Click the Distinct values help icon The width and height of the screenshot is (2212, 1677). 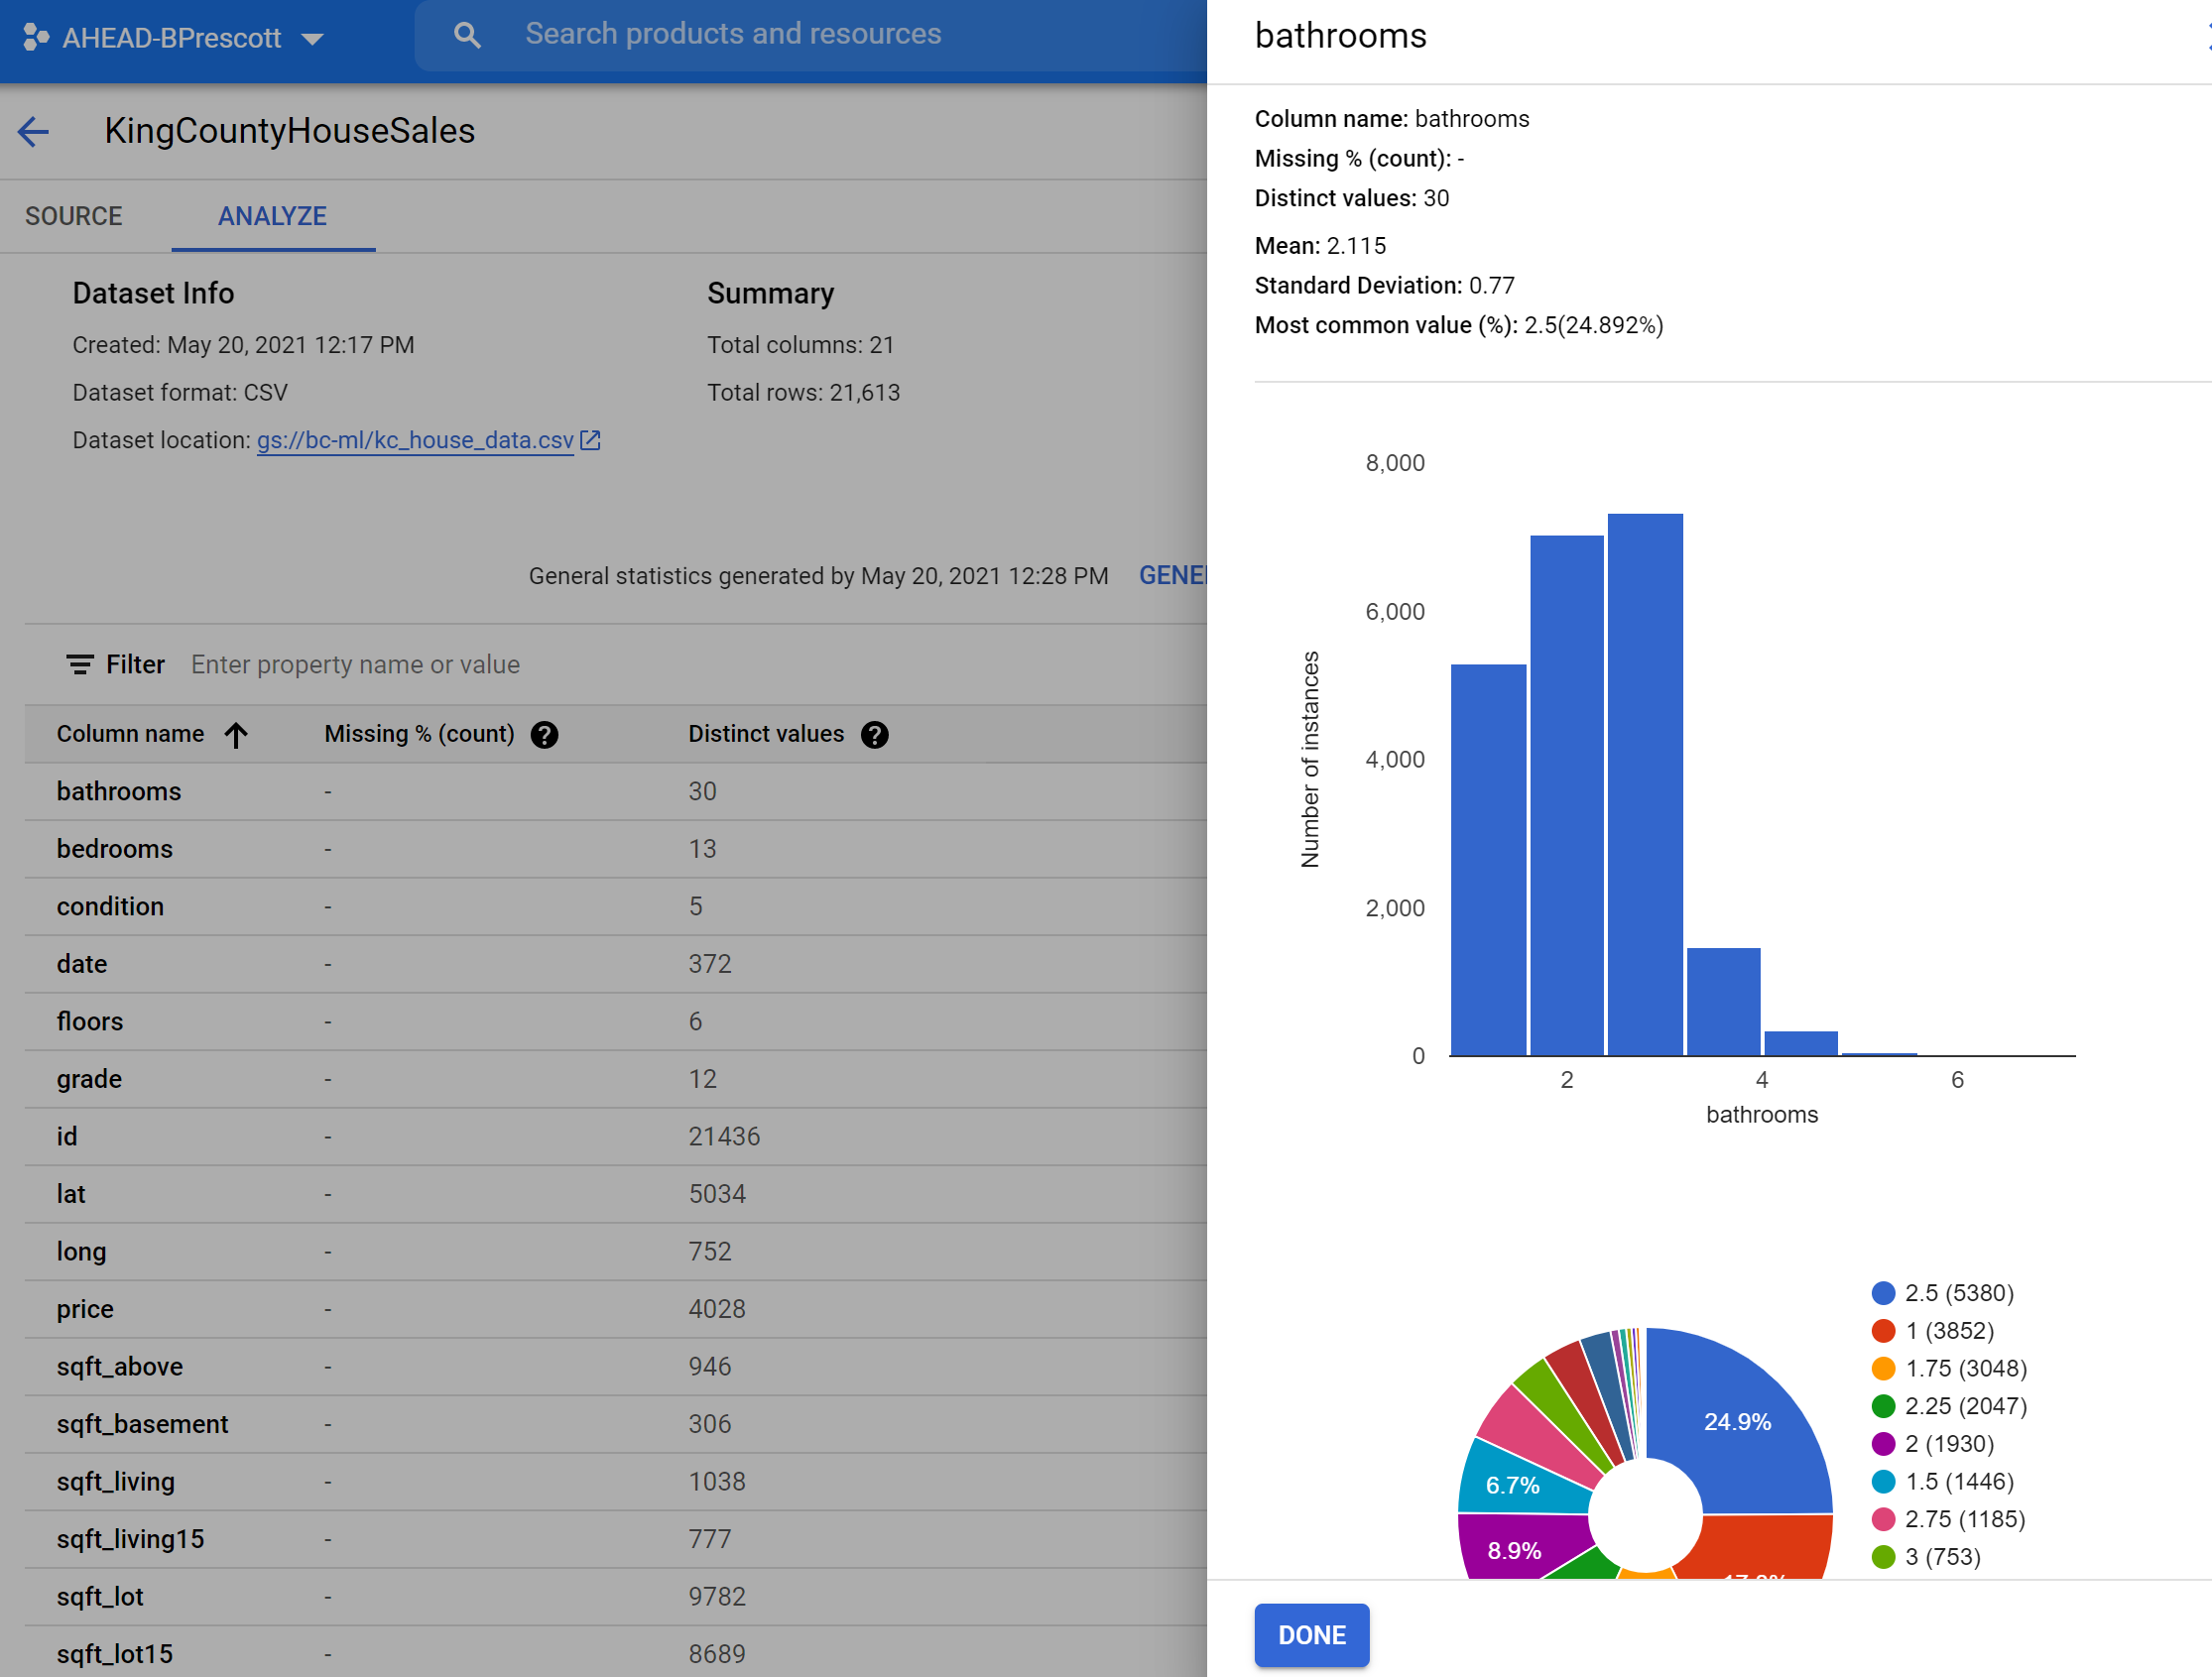[874, 735]
